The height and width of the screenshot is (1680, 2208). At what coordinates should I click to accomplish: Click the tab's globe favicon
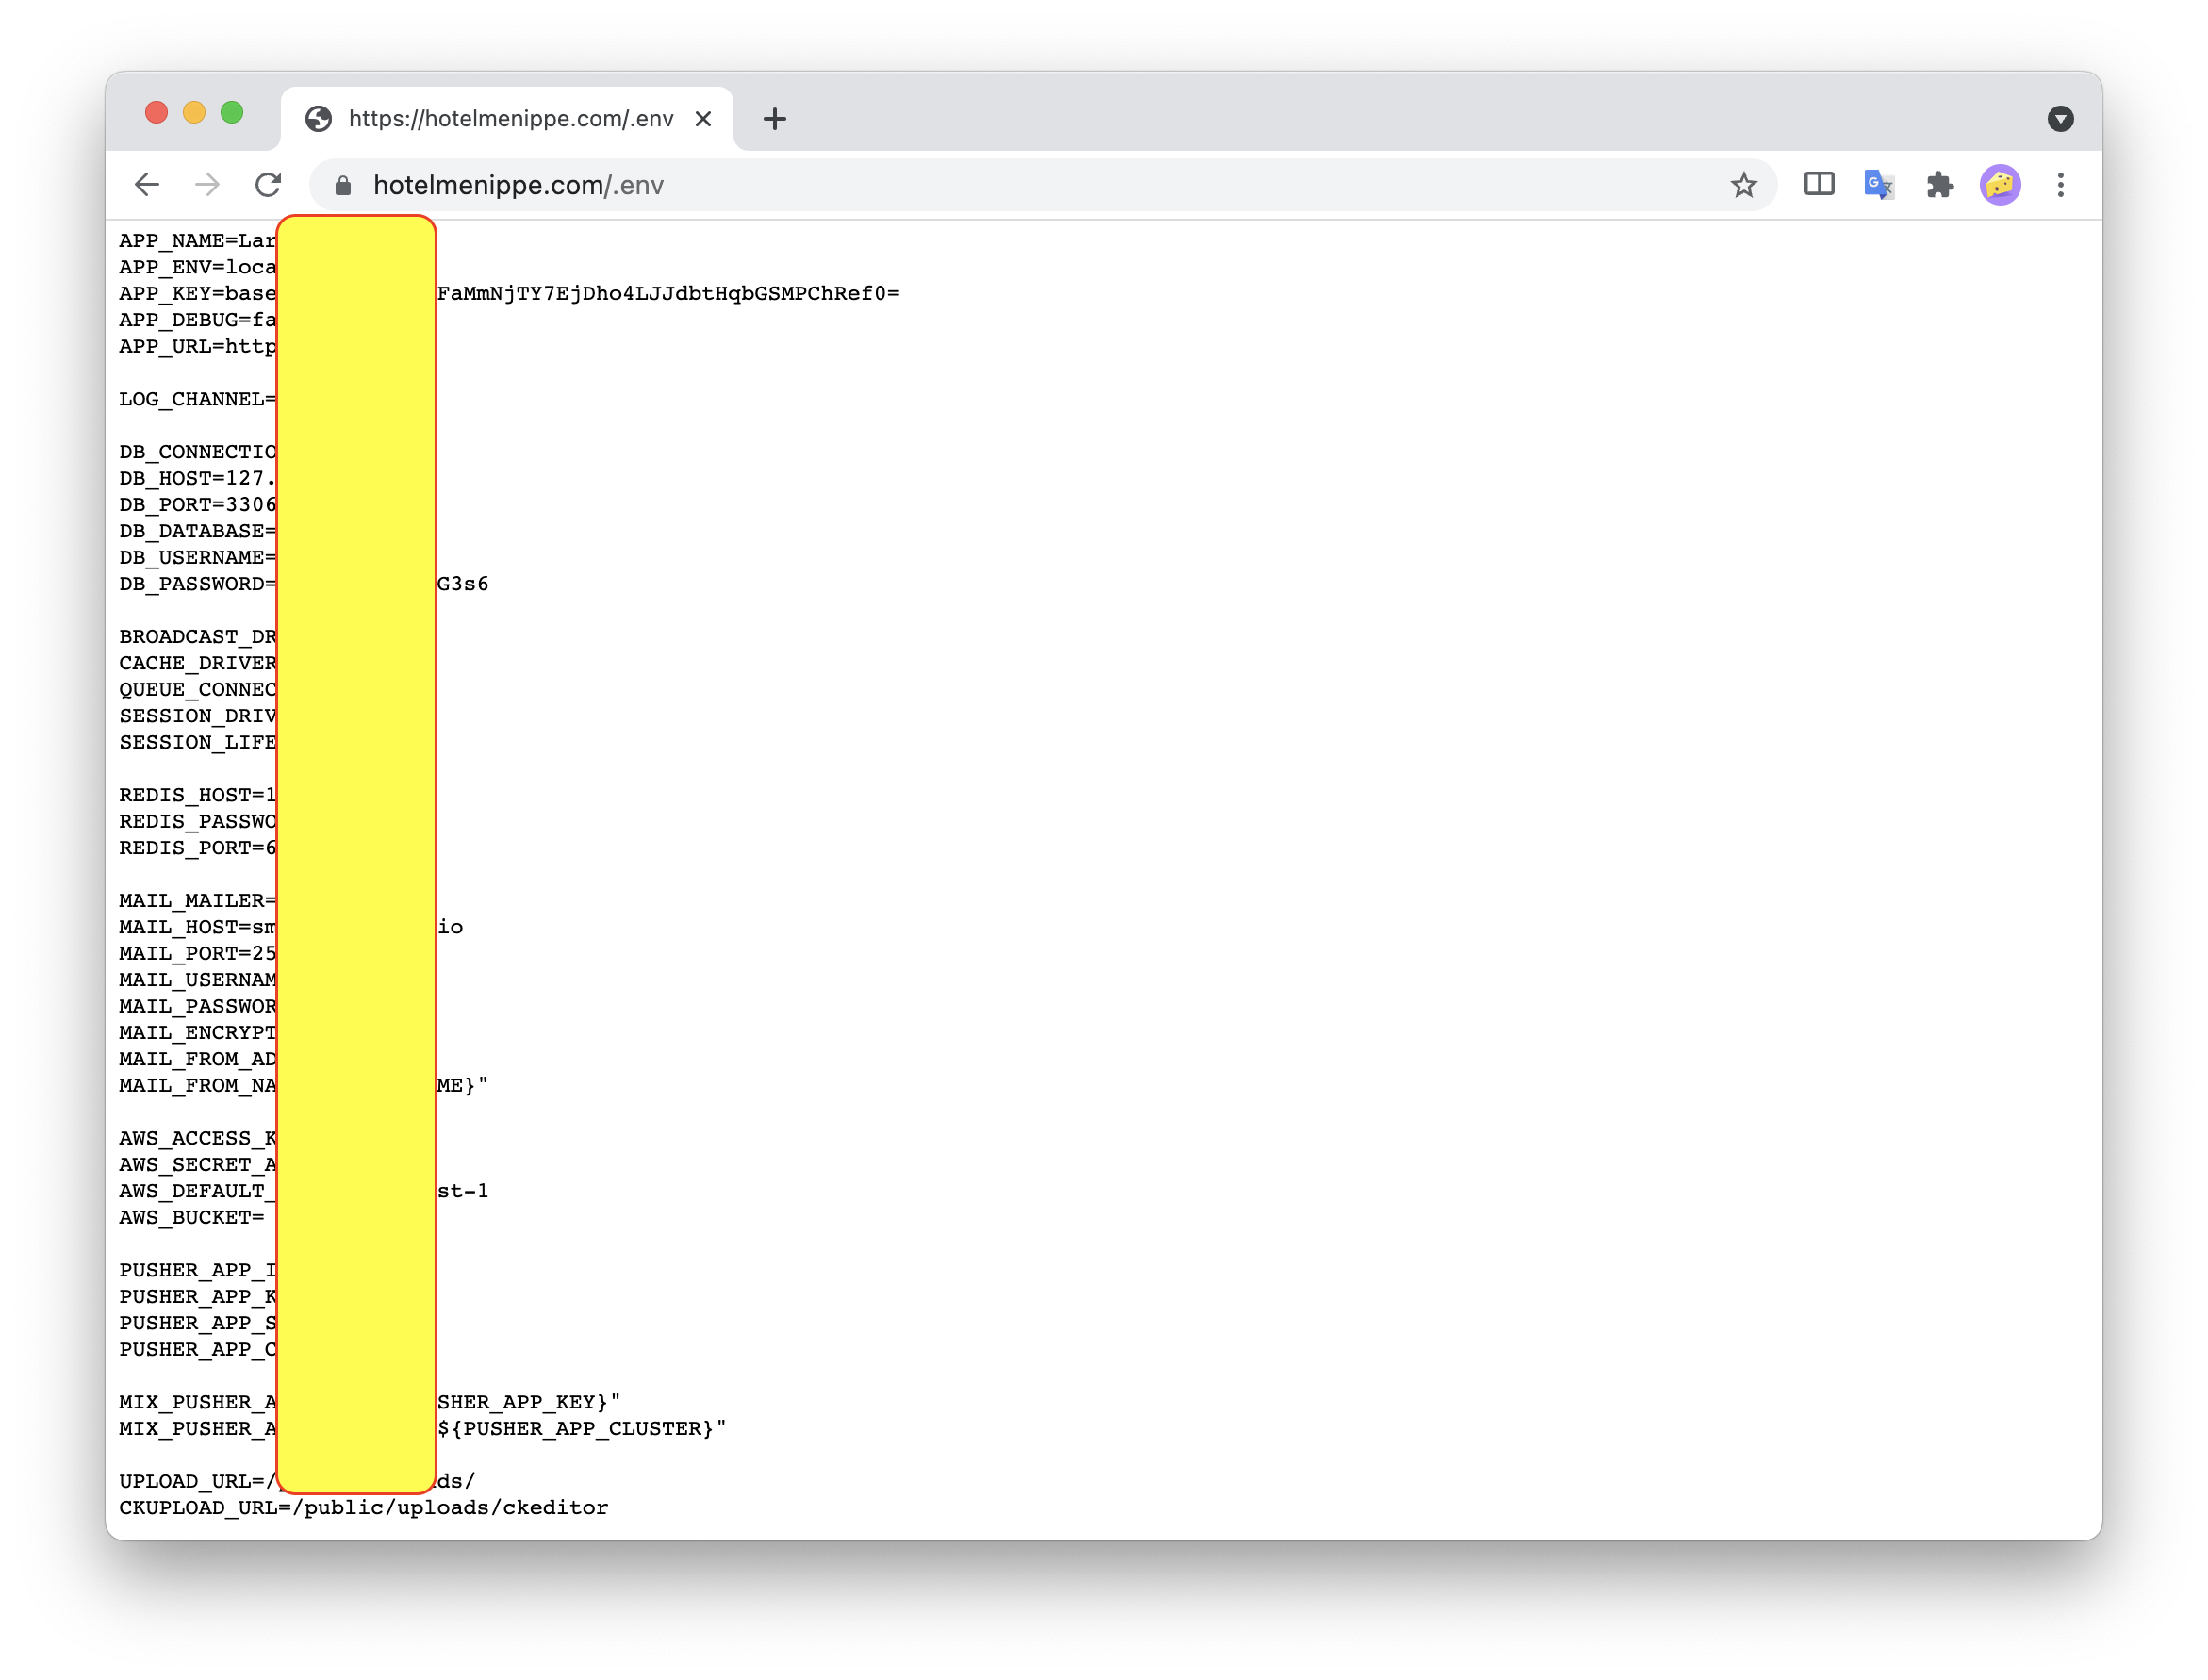[x=319, y=119]
